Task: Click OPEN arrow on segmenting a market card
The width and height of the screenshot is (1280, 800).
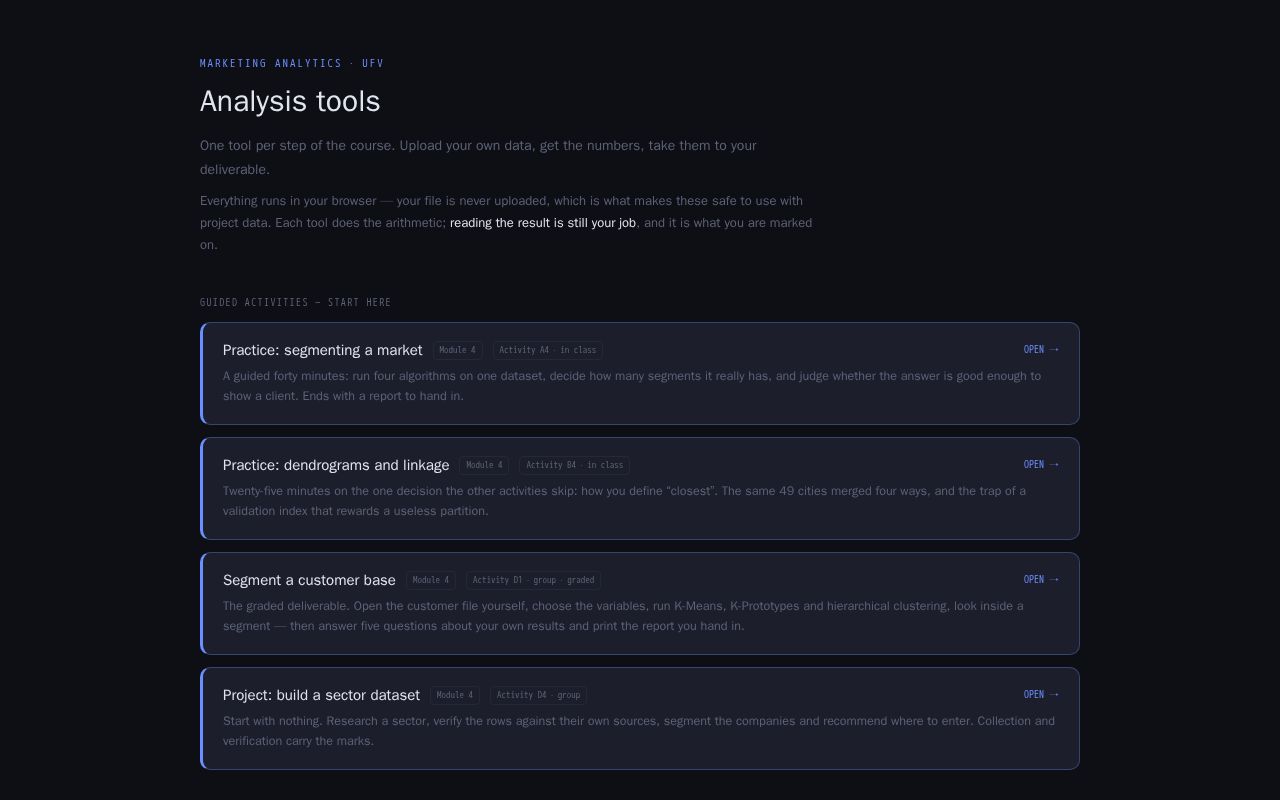Action: (x=1041, y=350)
